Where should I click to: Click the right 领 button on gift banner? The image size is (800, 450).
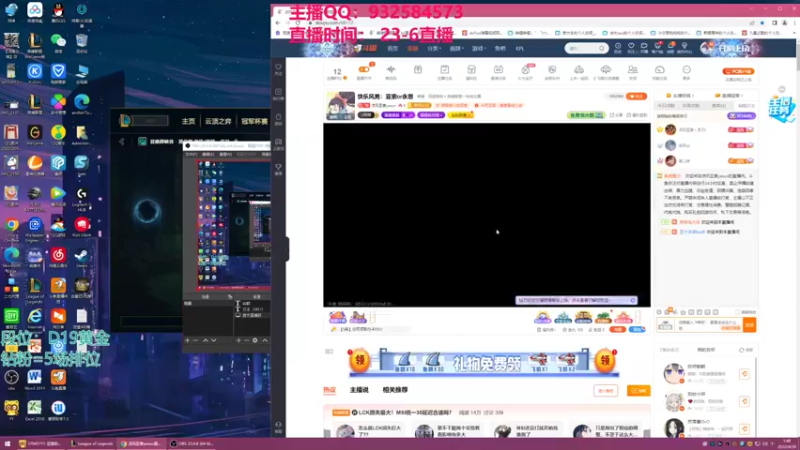coord(605,360)
